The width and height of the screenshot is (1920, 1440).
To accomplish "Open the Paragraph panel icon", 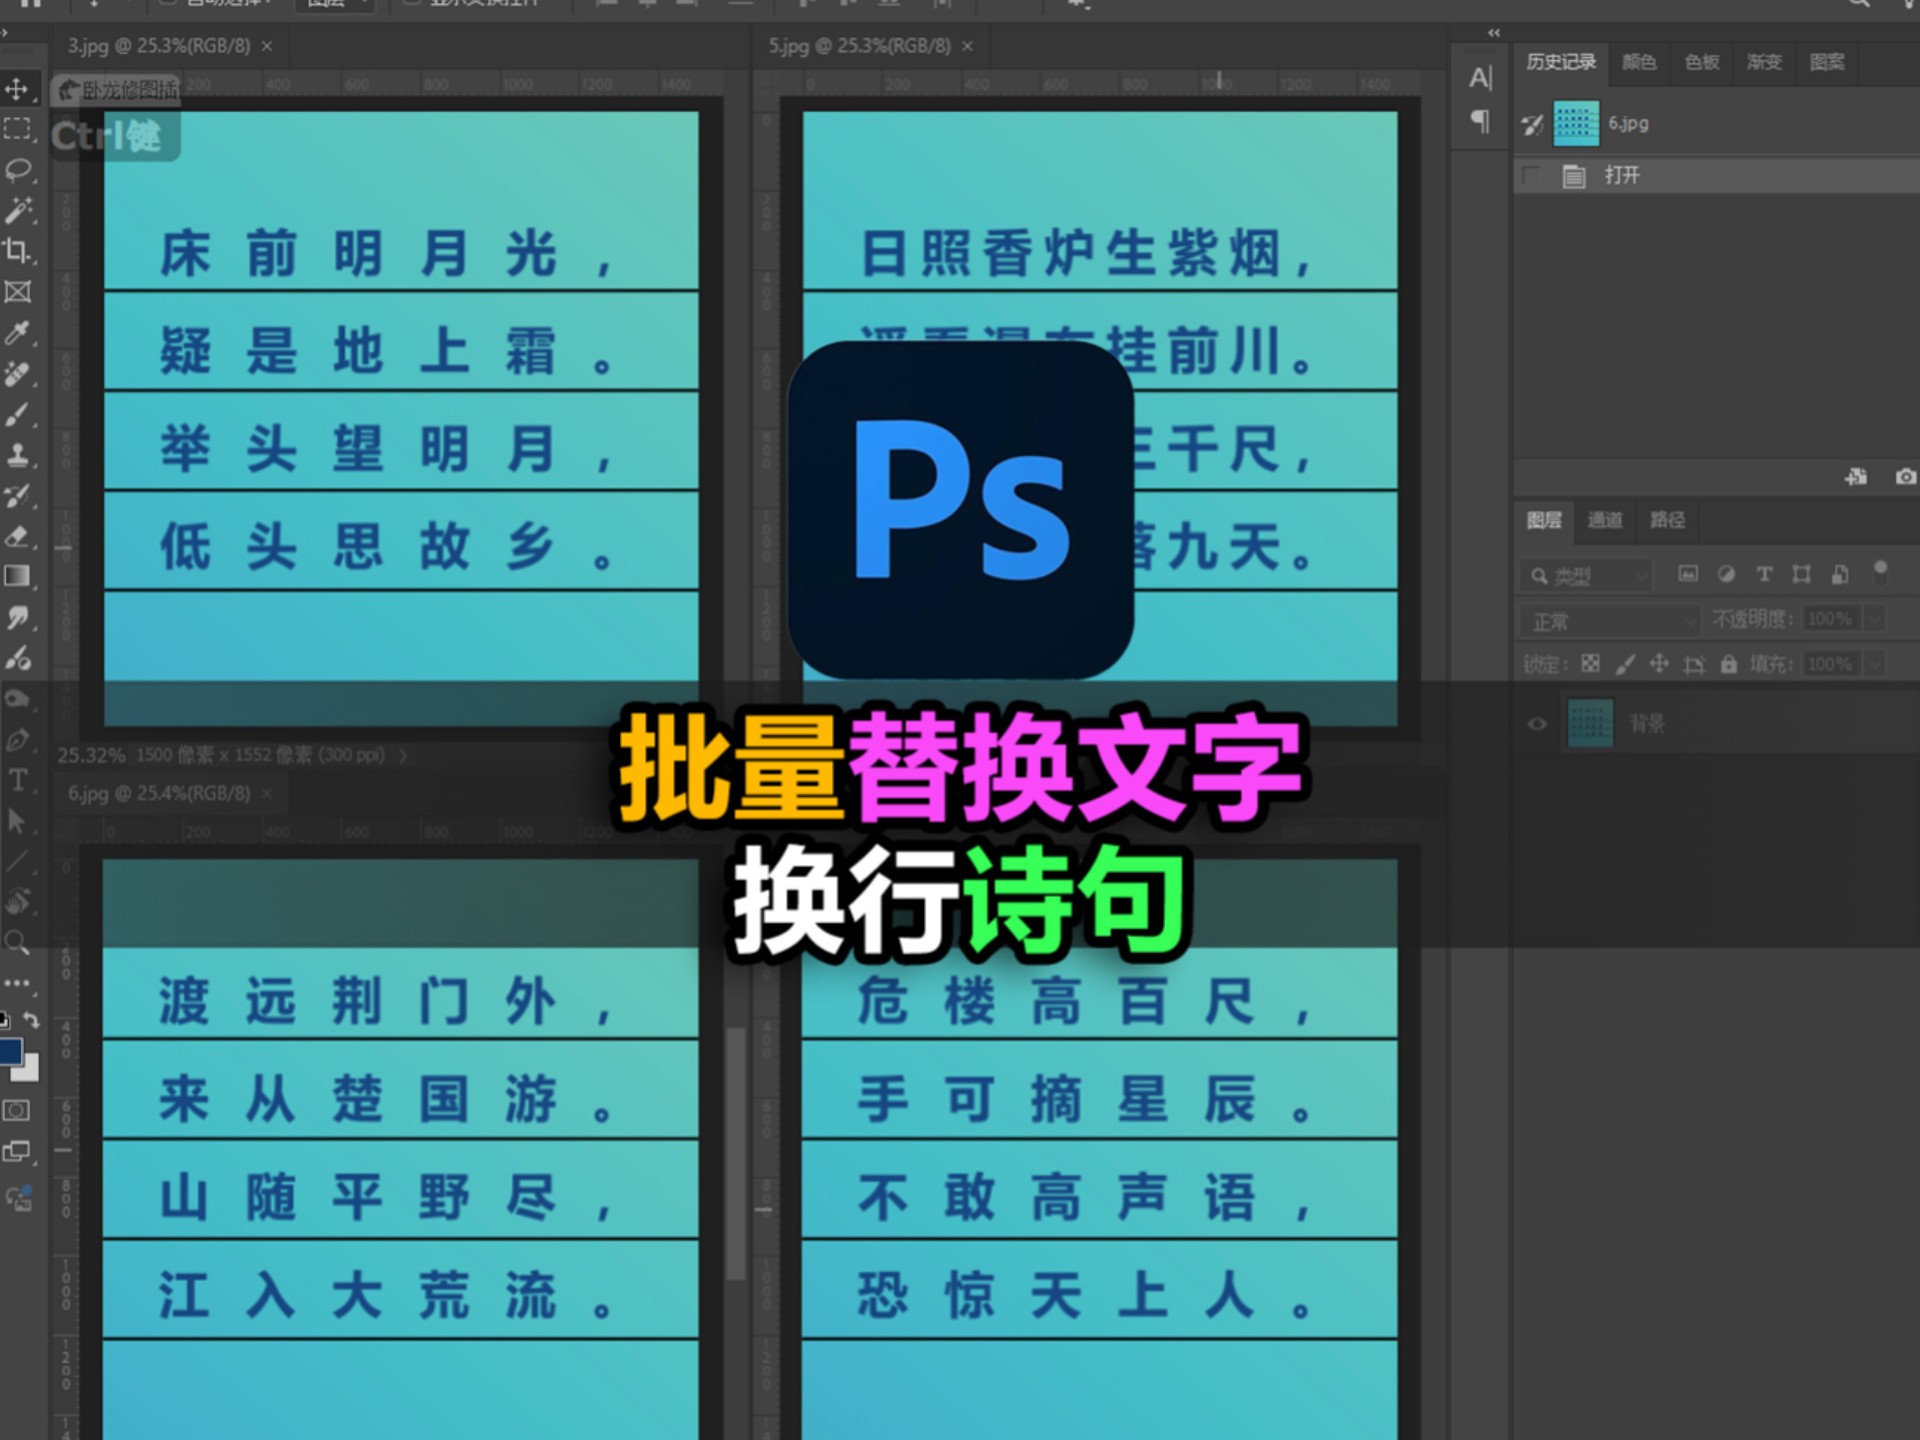I will pos(1481,122).
